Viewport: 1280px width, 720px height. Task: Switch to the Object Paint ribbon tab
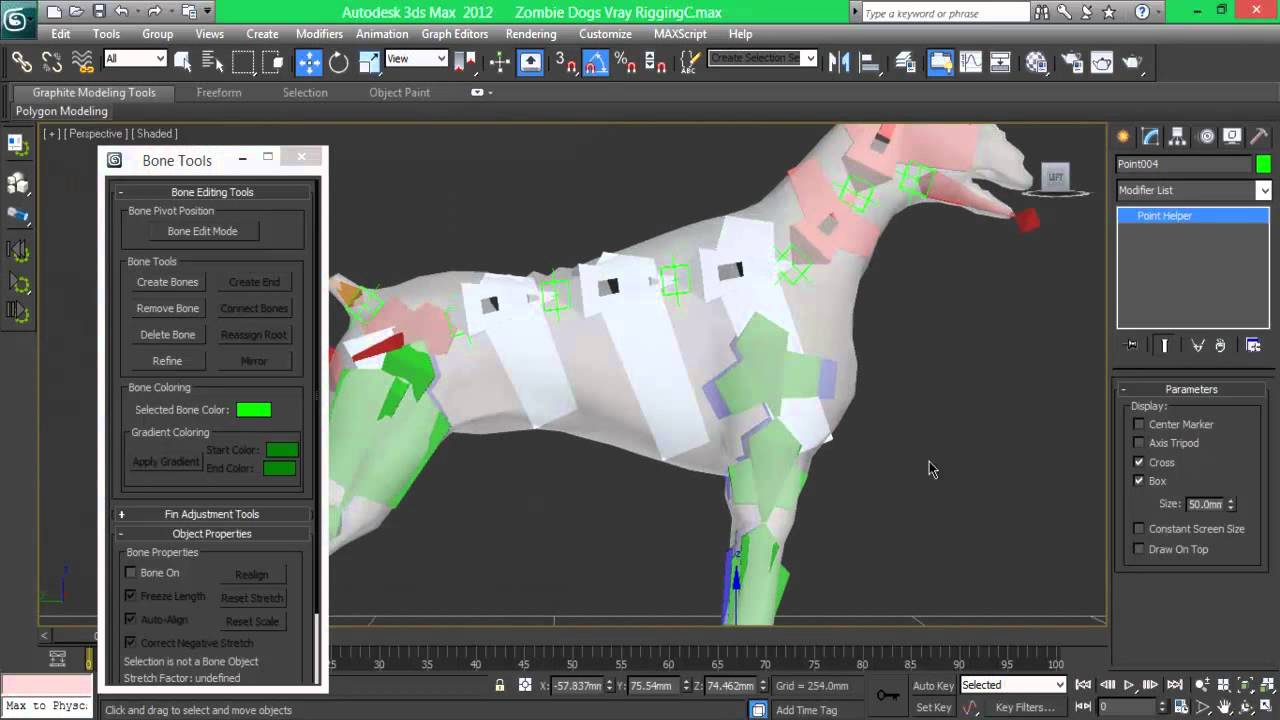399,92
